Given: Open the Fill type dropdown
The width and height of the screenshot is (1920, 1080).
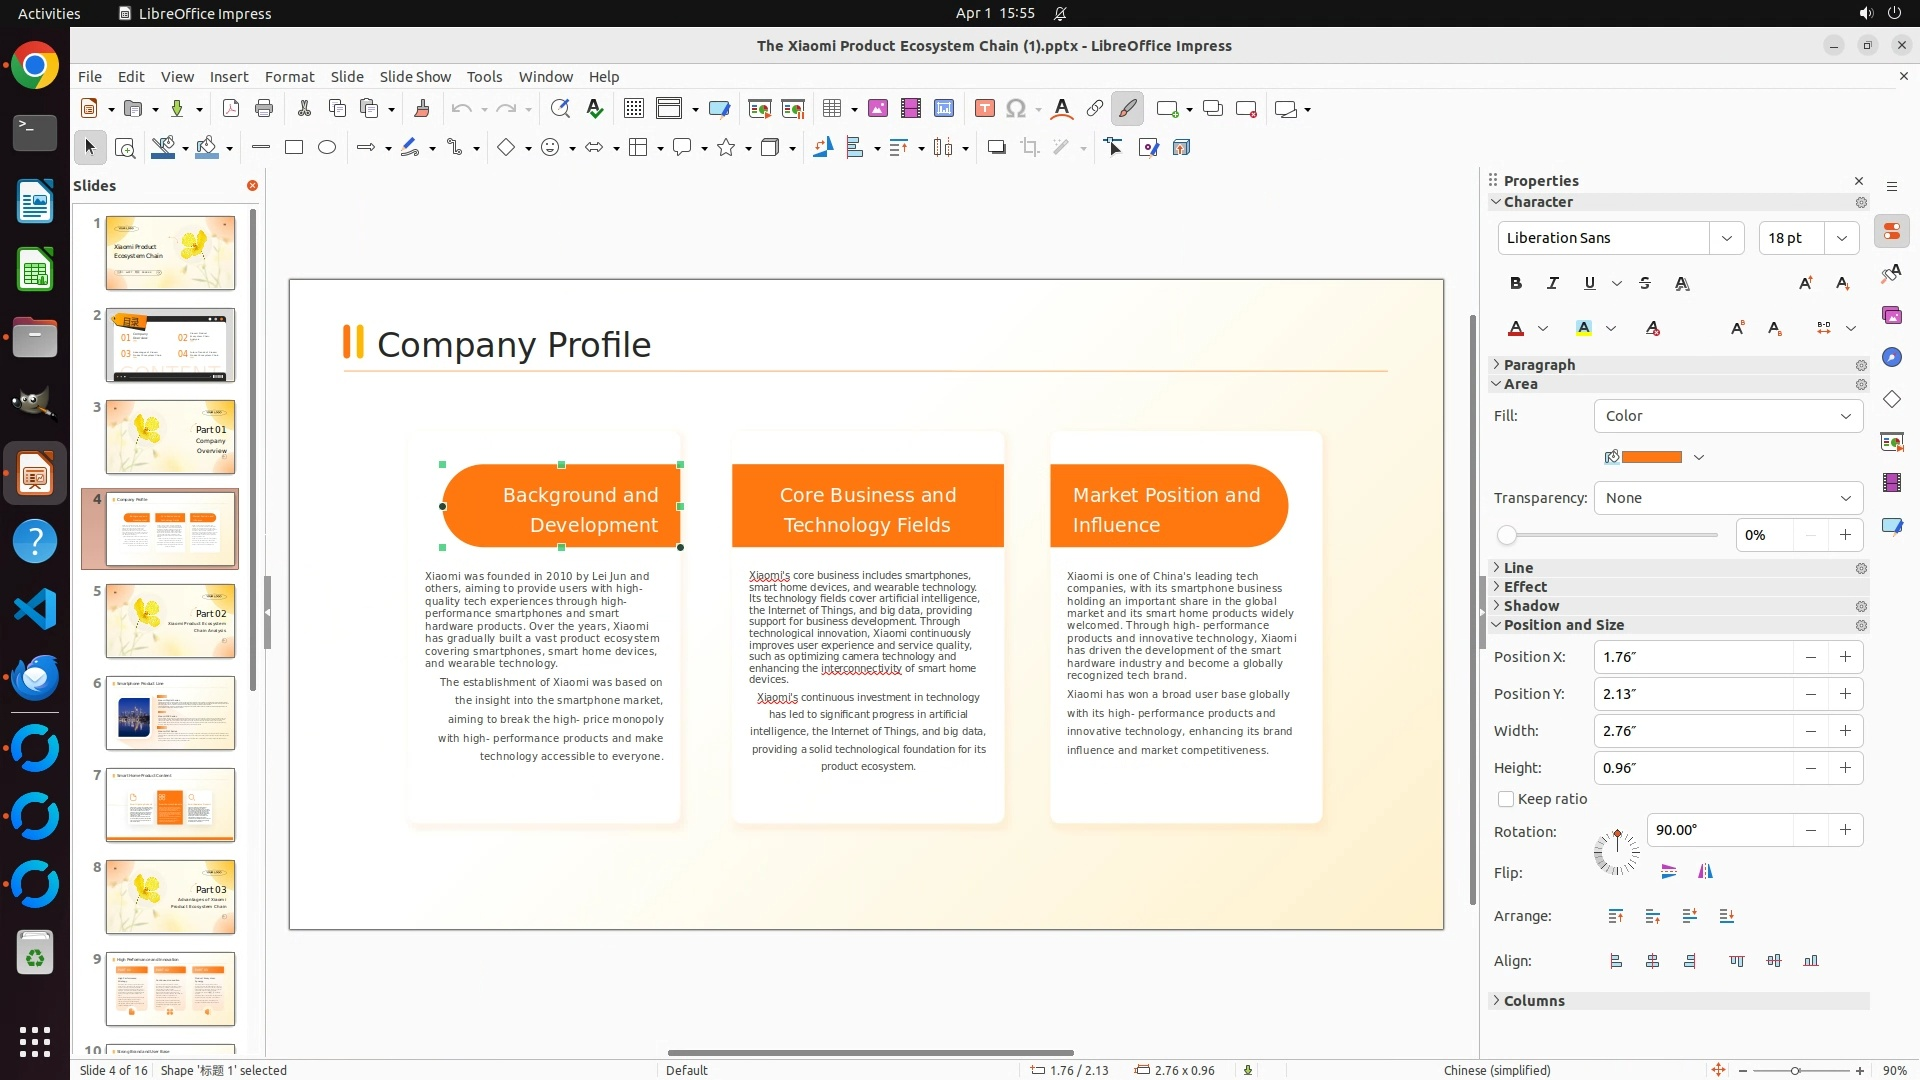Looking at the screenshot, I should click(1728, 416).
